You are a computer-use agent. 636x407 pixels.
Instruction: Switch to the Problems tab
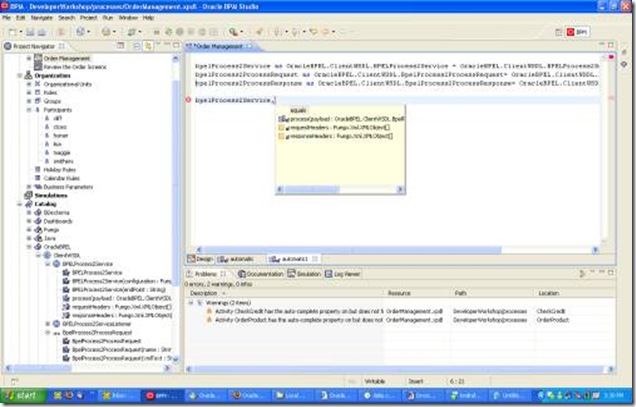pos(206,274)
